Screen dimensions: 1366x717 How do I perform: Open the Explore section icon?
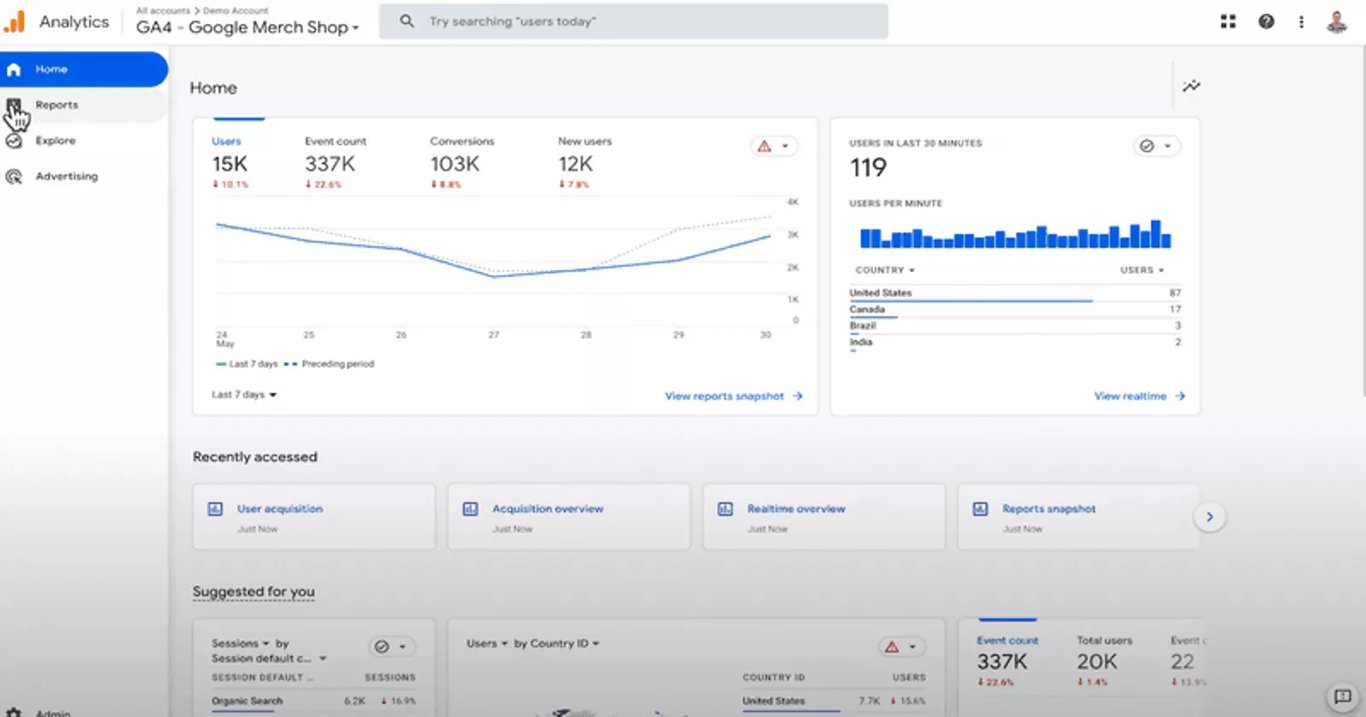coord(13,140)
